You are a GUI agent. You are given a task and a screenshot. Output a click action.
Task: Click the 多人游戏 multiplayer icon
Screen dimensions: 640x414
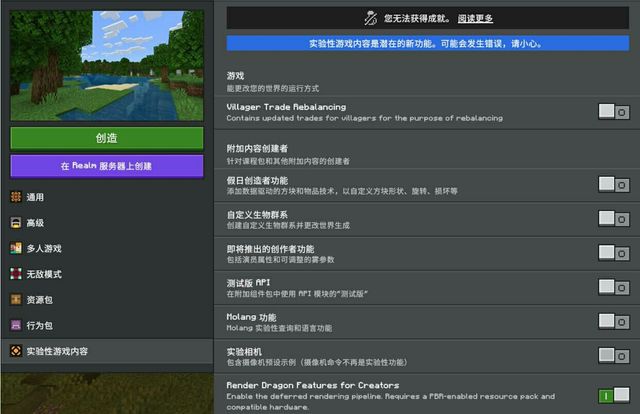(16, 248)
